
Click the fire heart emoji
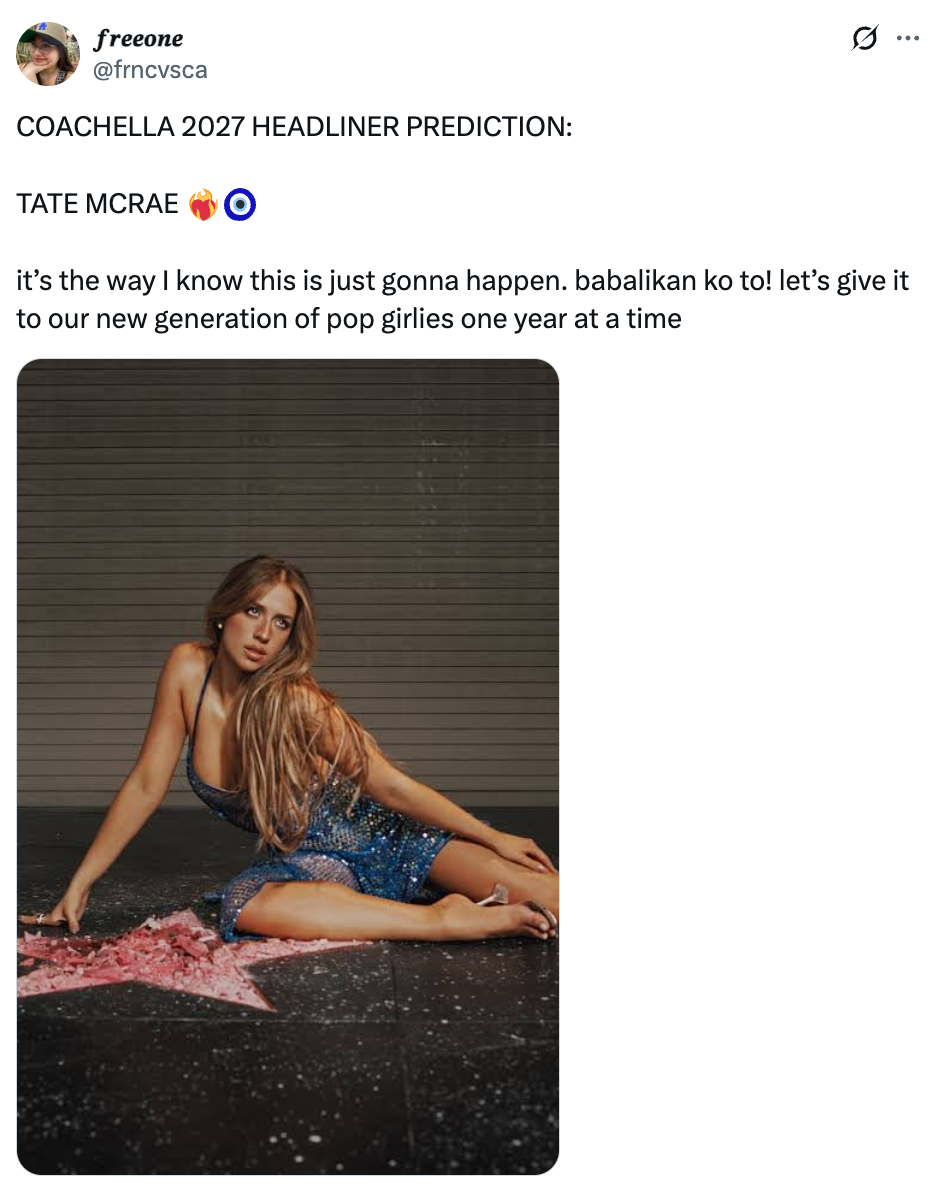(203, 205)
